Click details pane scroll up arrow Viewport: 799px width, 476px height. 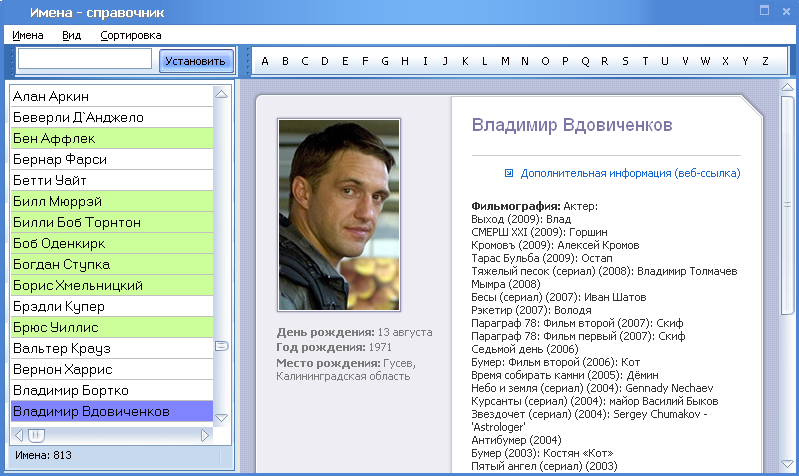(x=787, y=87)
